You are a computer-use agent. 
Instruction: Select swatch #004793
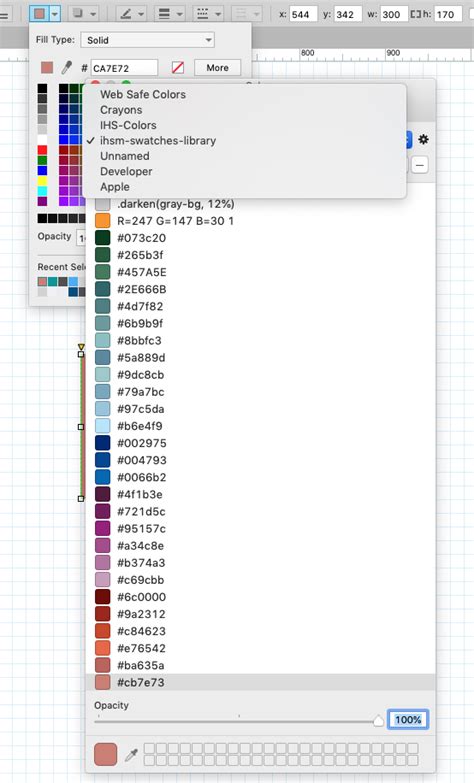coord(260,460)
